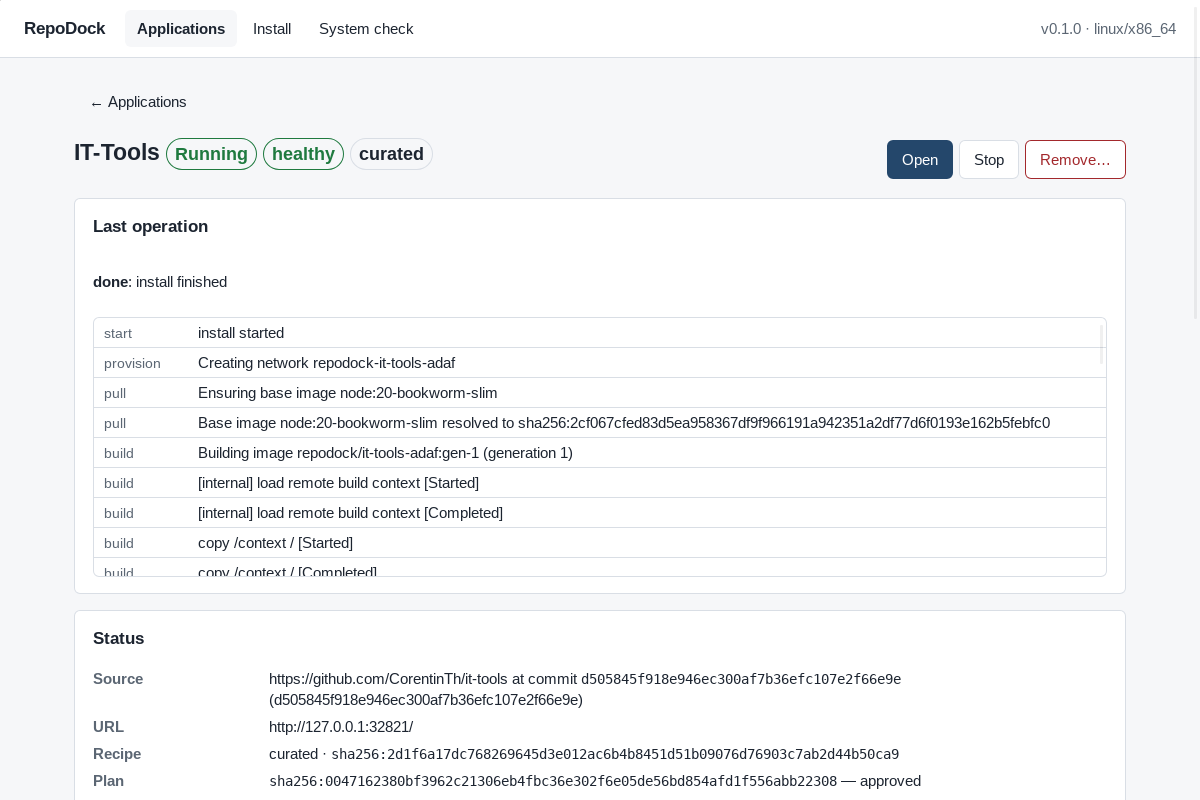Follow the back link to Applications
Viewport: 1200px width, 800px height.
coord(138,102)
